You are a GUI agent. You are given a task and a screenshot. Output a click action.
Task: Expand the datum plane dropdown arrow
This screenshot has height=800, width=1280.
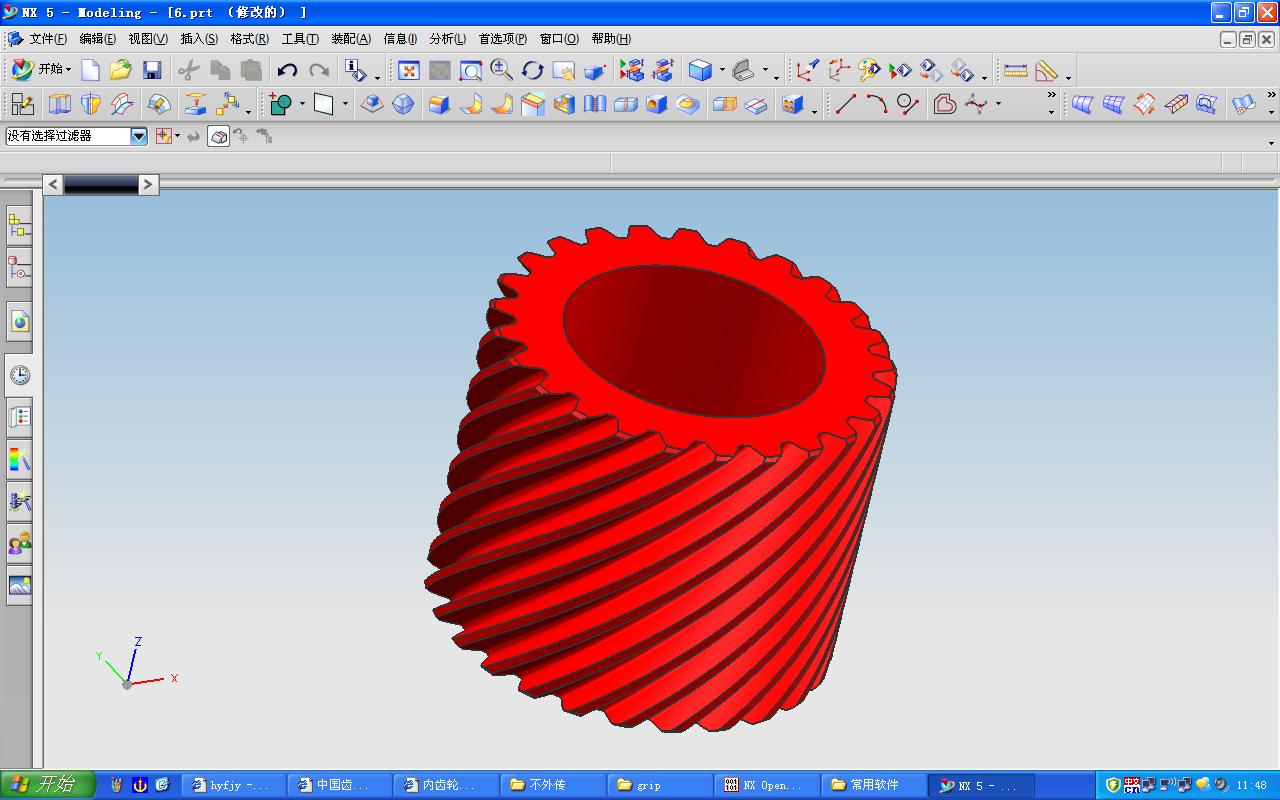(346, 104)
